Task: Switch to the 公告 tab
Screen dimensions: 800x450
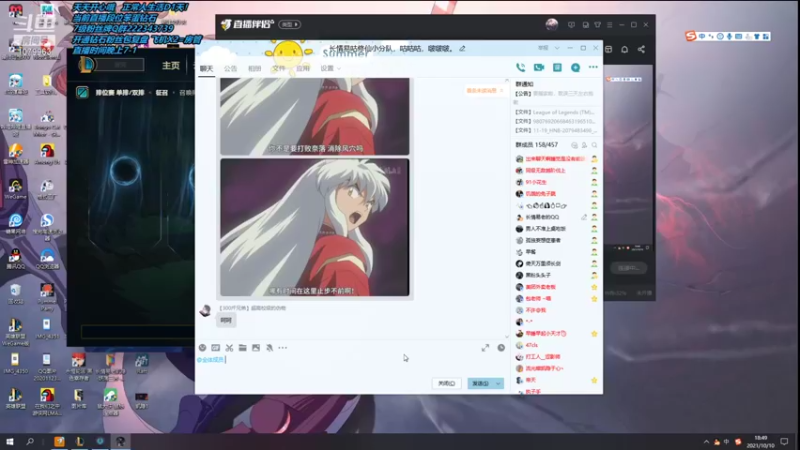Action: pos(231,68)
